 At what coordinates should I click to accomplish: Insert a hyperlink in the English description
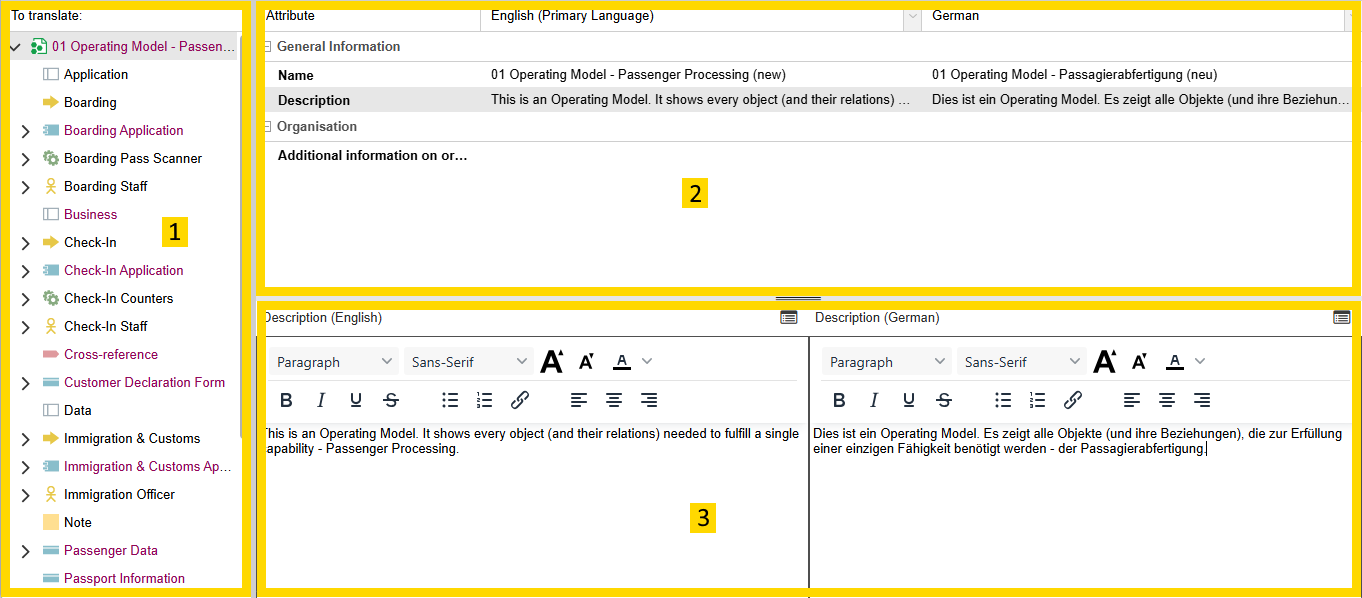click(519, 399)
